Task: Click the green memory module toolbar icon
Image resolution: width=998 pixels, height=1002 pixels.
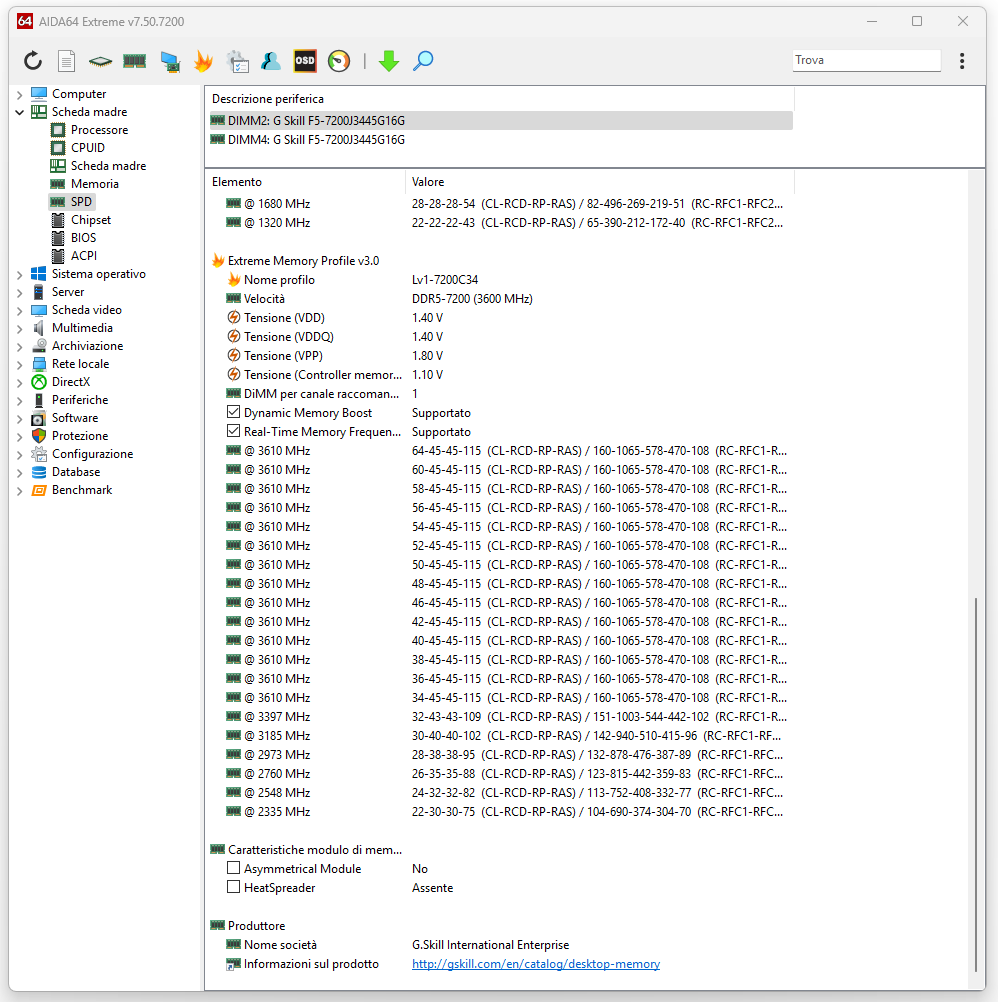Action: point(134,61)
